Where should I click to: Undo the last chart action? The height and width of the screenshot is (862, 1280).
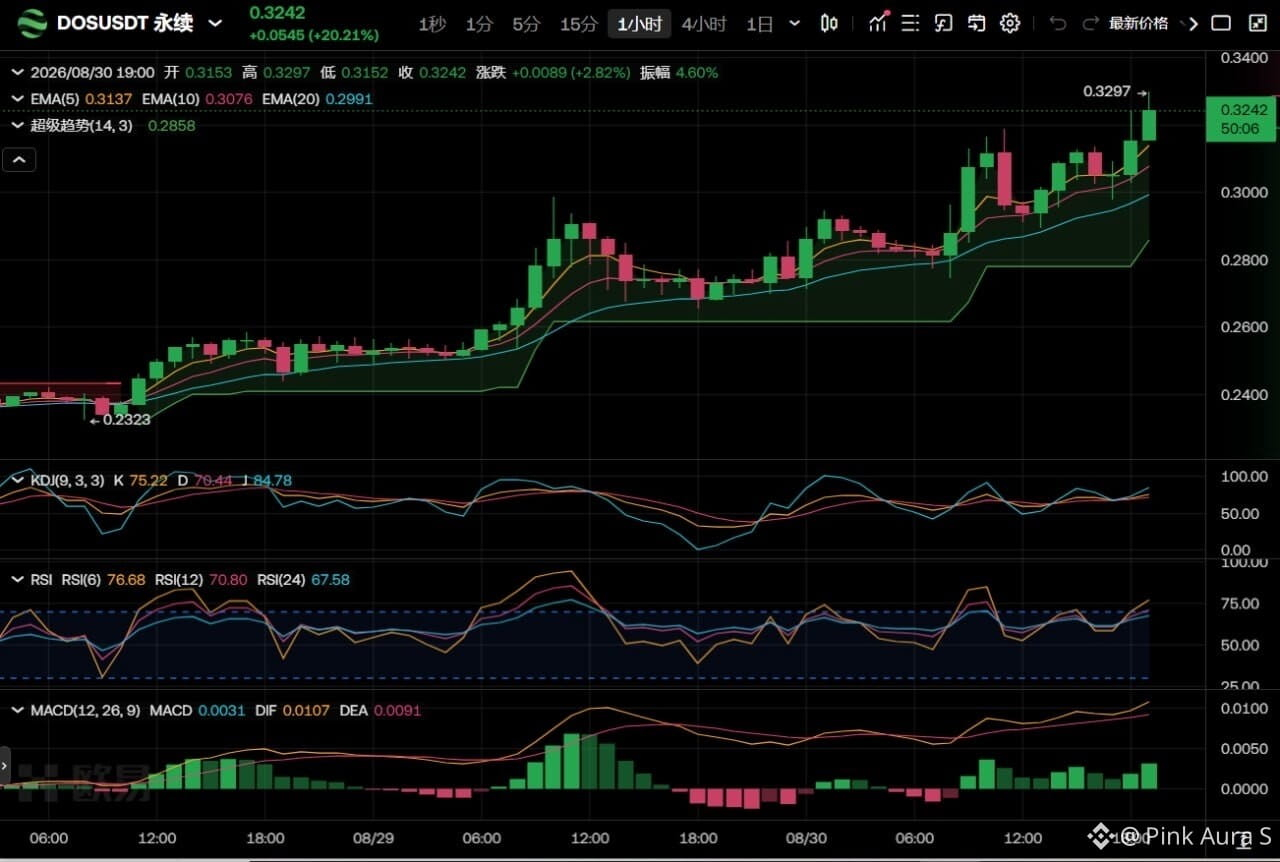[1058, 23]
